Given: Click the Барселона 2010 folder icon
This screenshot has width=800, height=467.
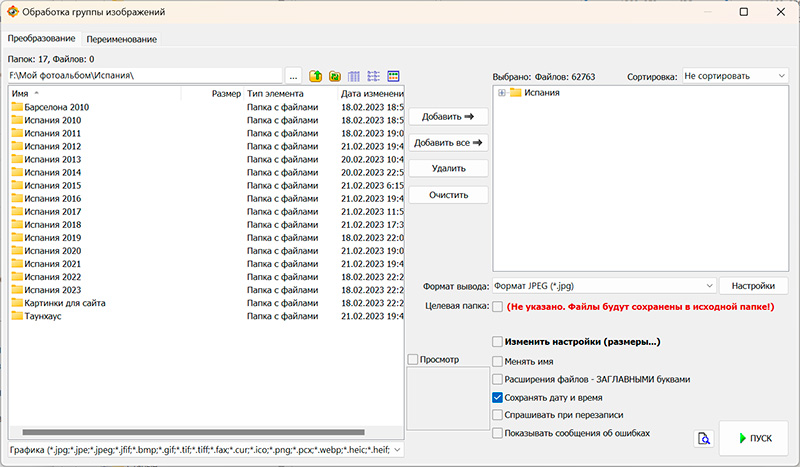Looking at the screenshot, I should pyautogui.click(x=16, y=107).
